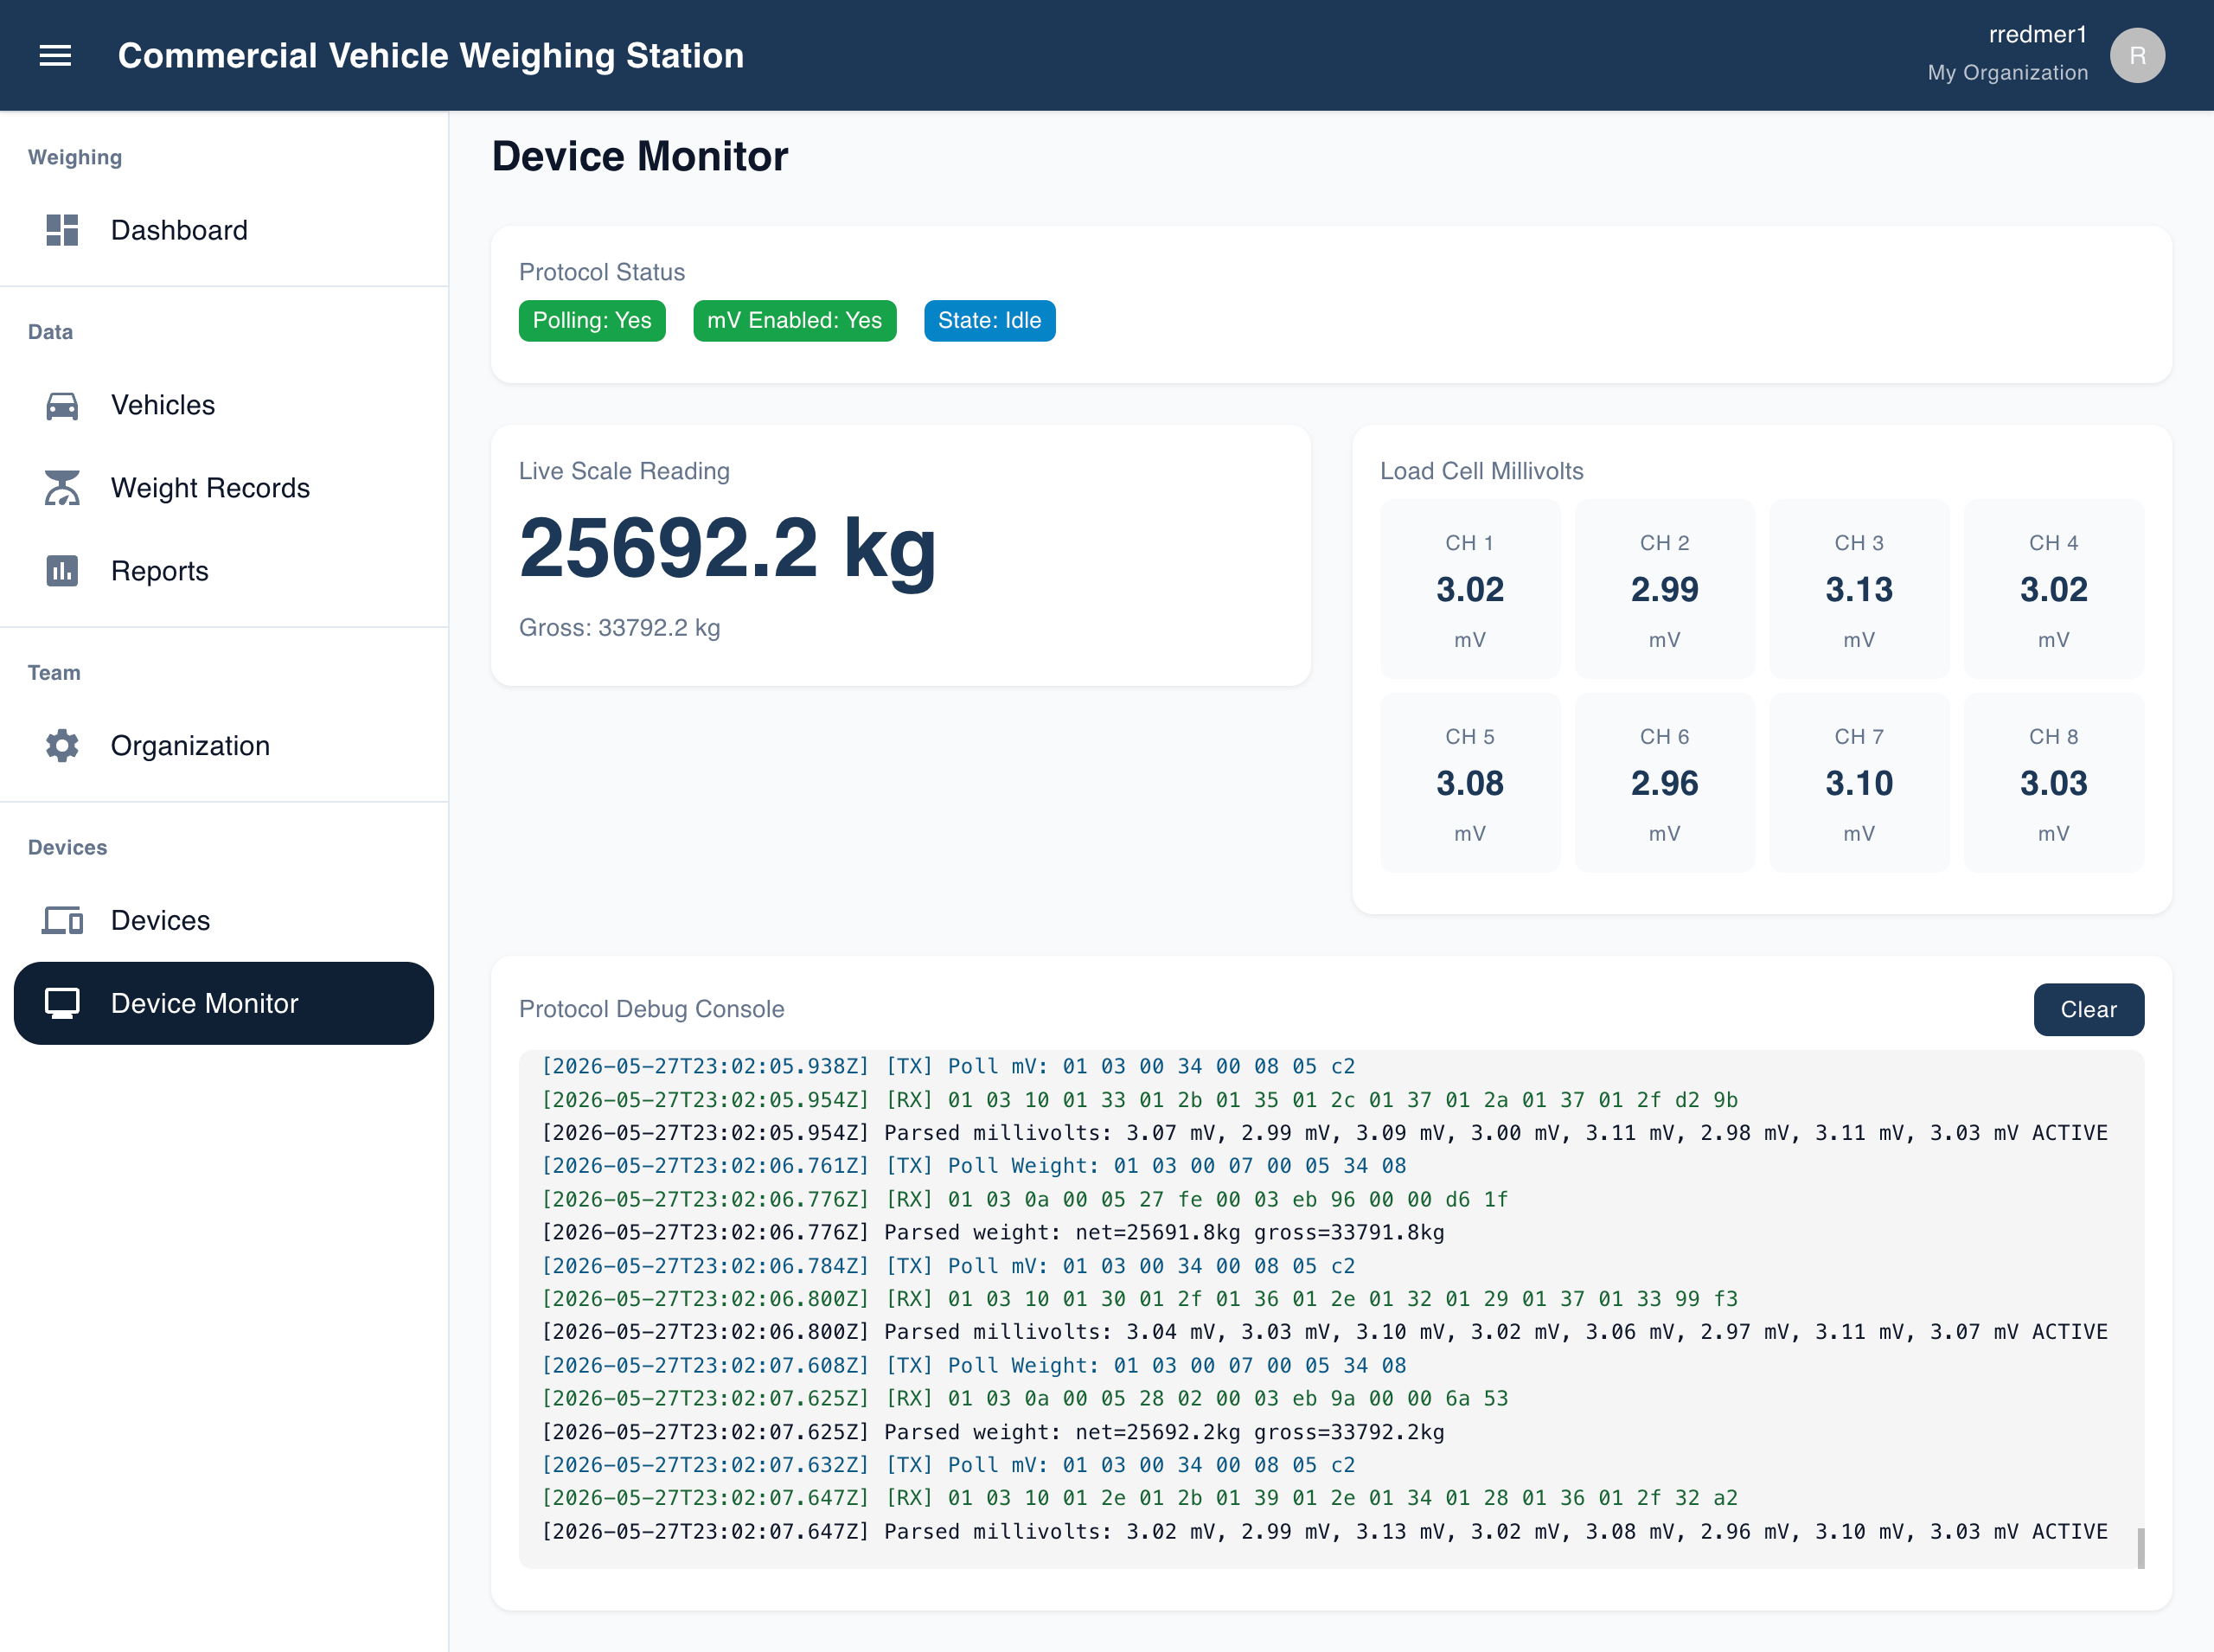Click the Parsed weight net=25691.8kg line

[993, 1232]
